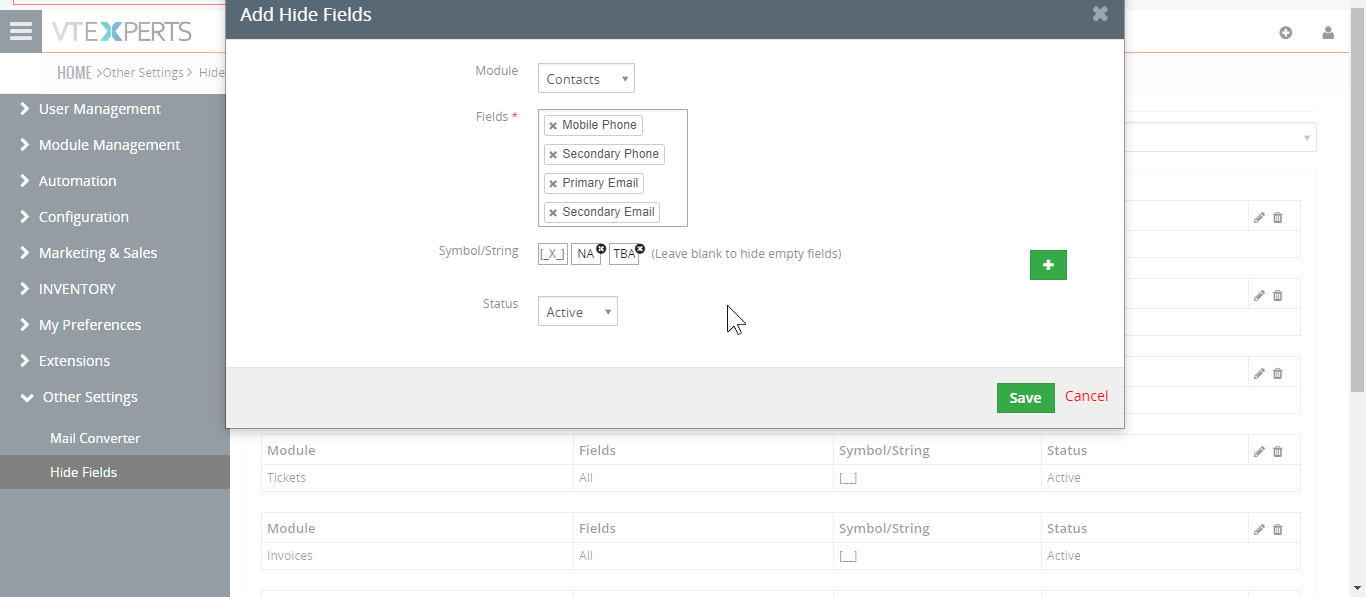This screenshot has width=1366, height=597.
Task: Click the TBA symbol input box
Action: [623, 254]
